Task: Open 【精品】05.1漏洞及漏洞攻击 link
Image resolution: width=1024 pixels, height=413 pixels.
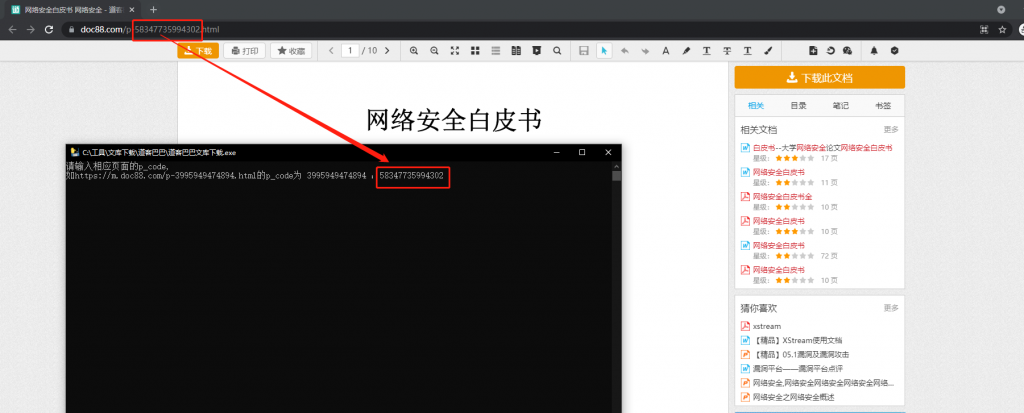Action: click(x=801, y=354)
